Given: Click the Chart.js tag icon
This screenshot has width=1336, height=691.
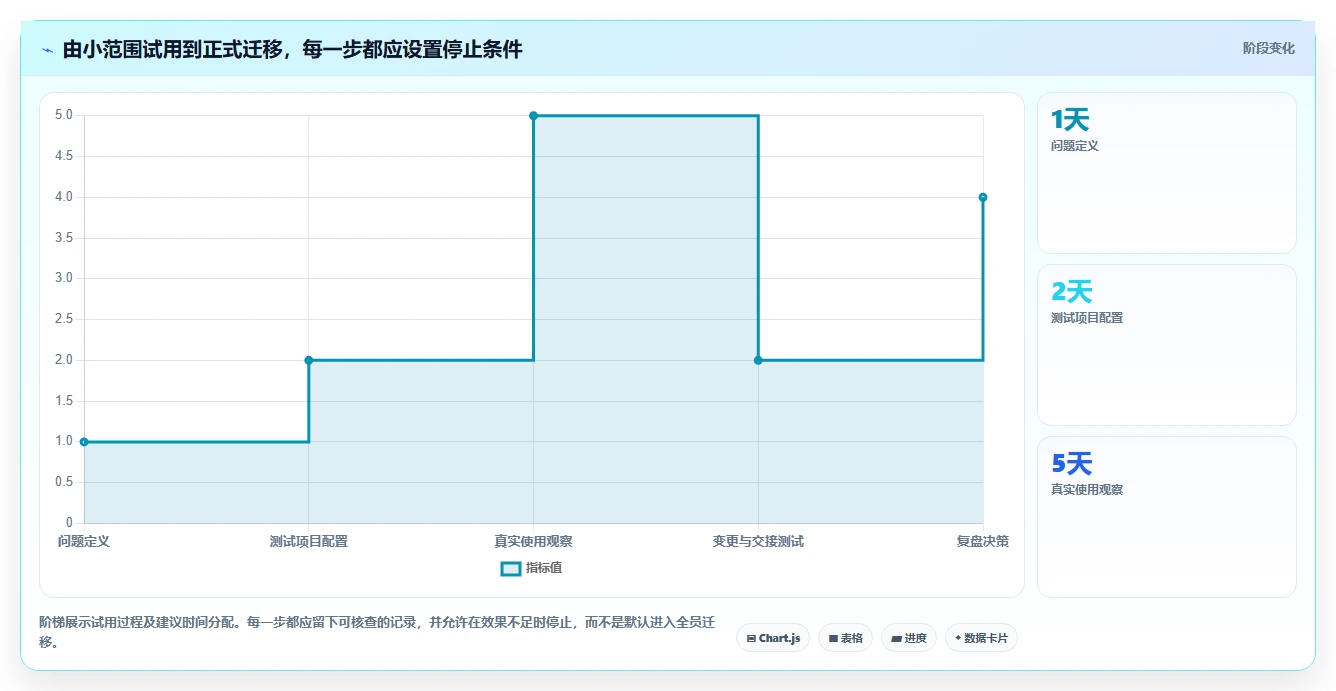Looking at the screenshot, I should coord(751,638).
